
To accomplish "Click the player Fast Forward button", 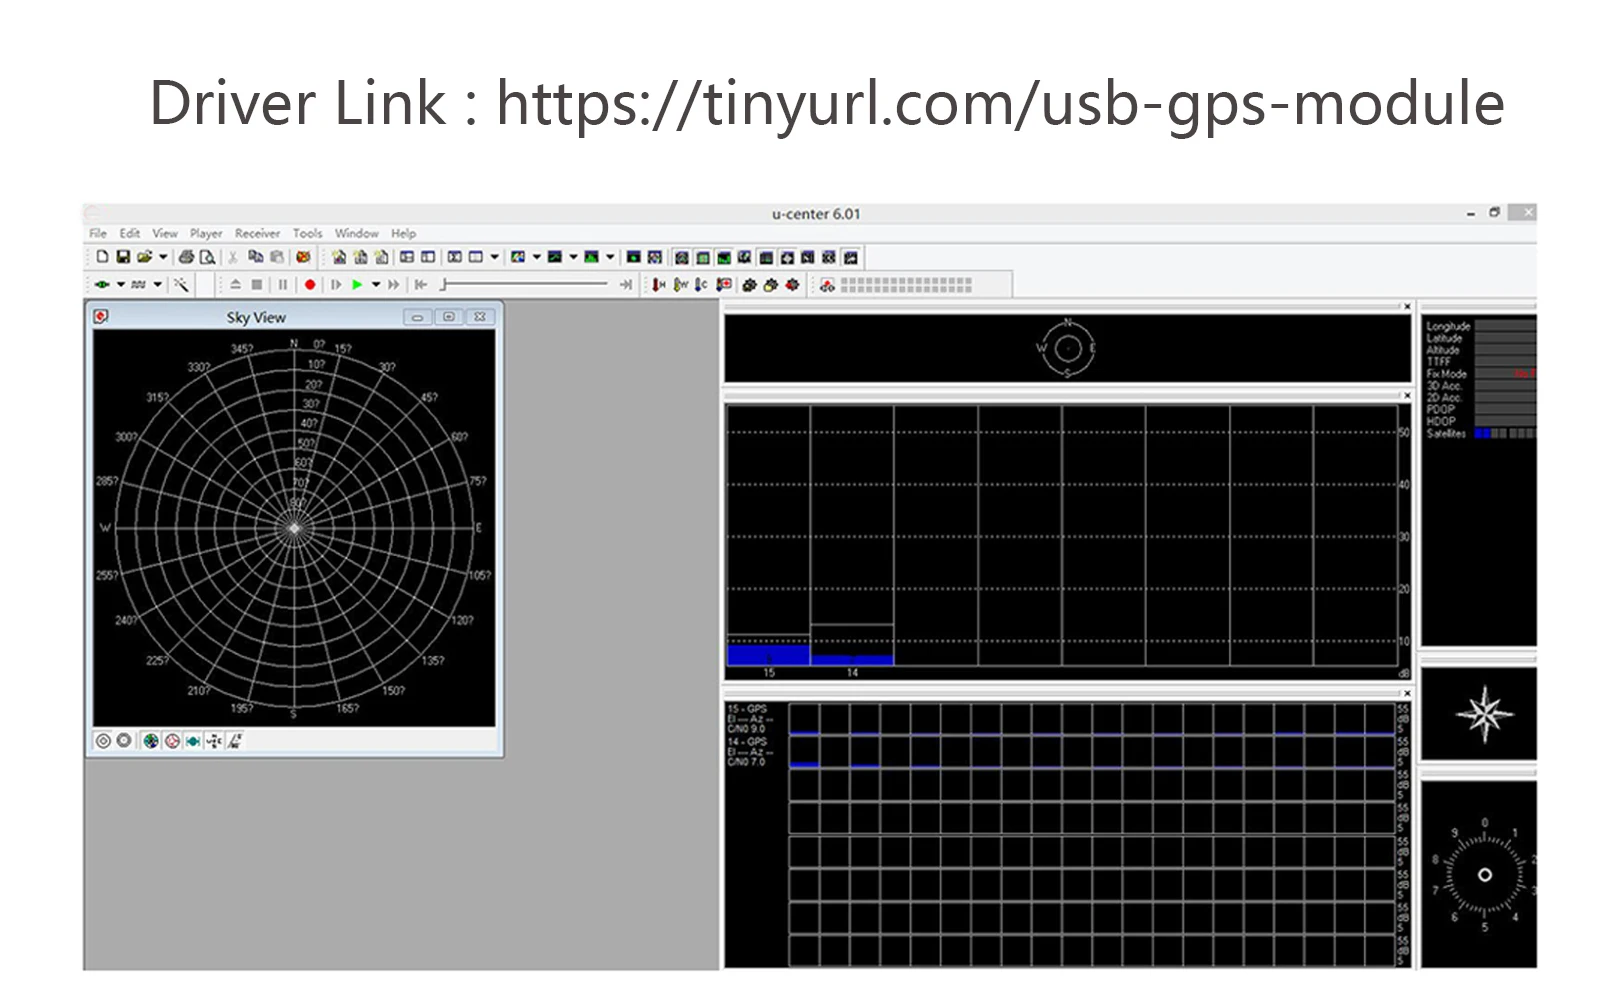I will 394,285.
